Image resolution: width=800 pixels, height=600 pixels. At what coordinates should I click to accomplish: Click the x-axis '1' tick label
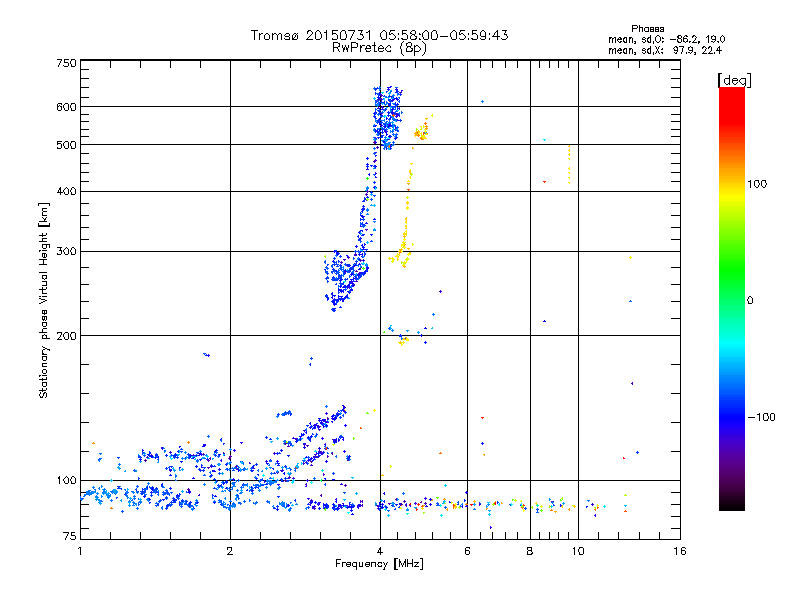(80, 551)
